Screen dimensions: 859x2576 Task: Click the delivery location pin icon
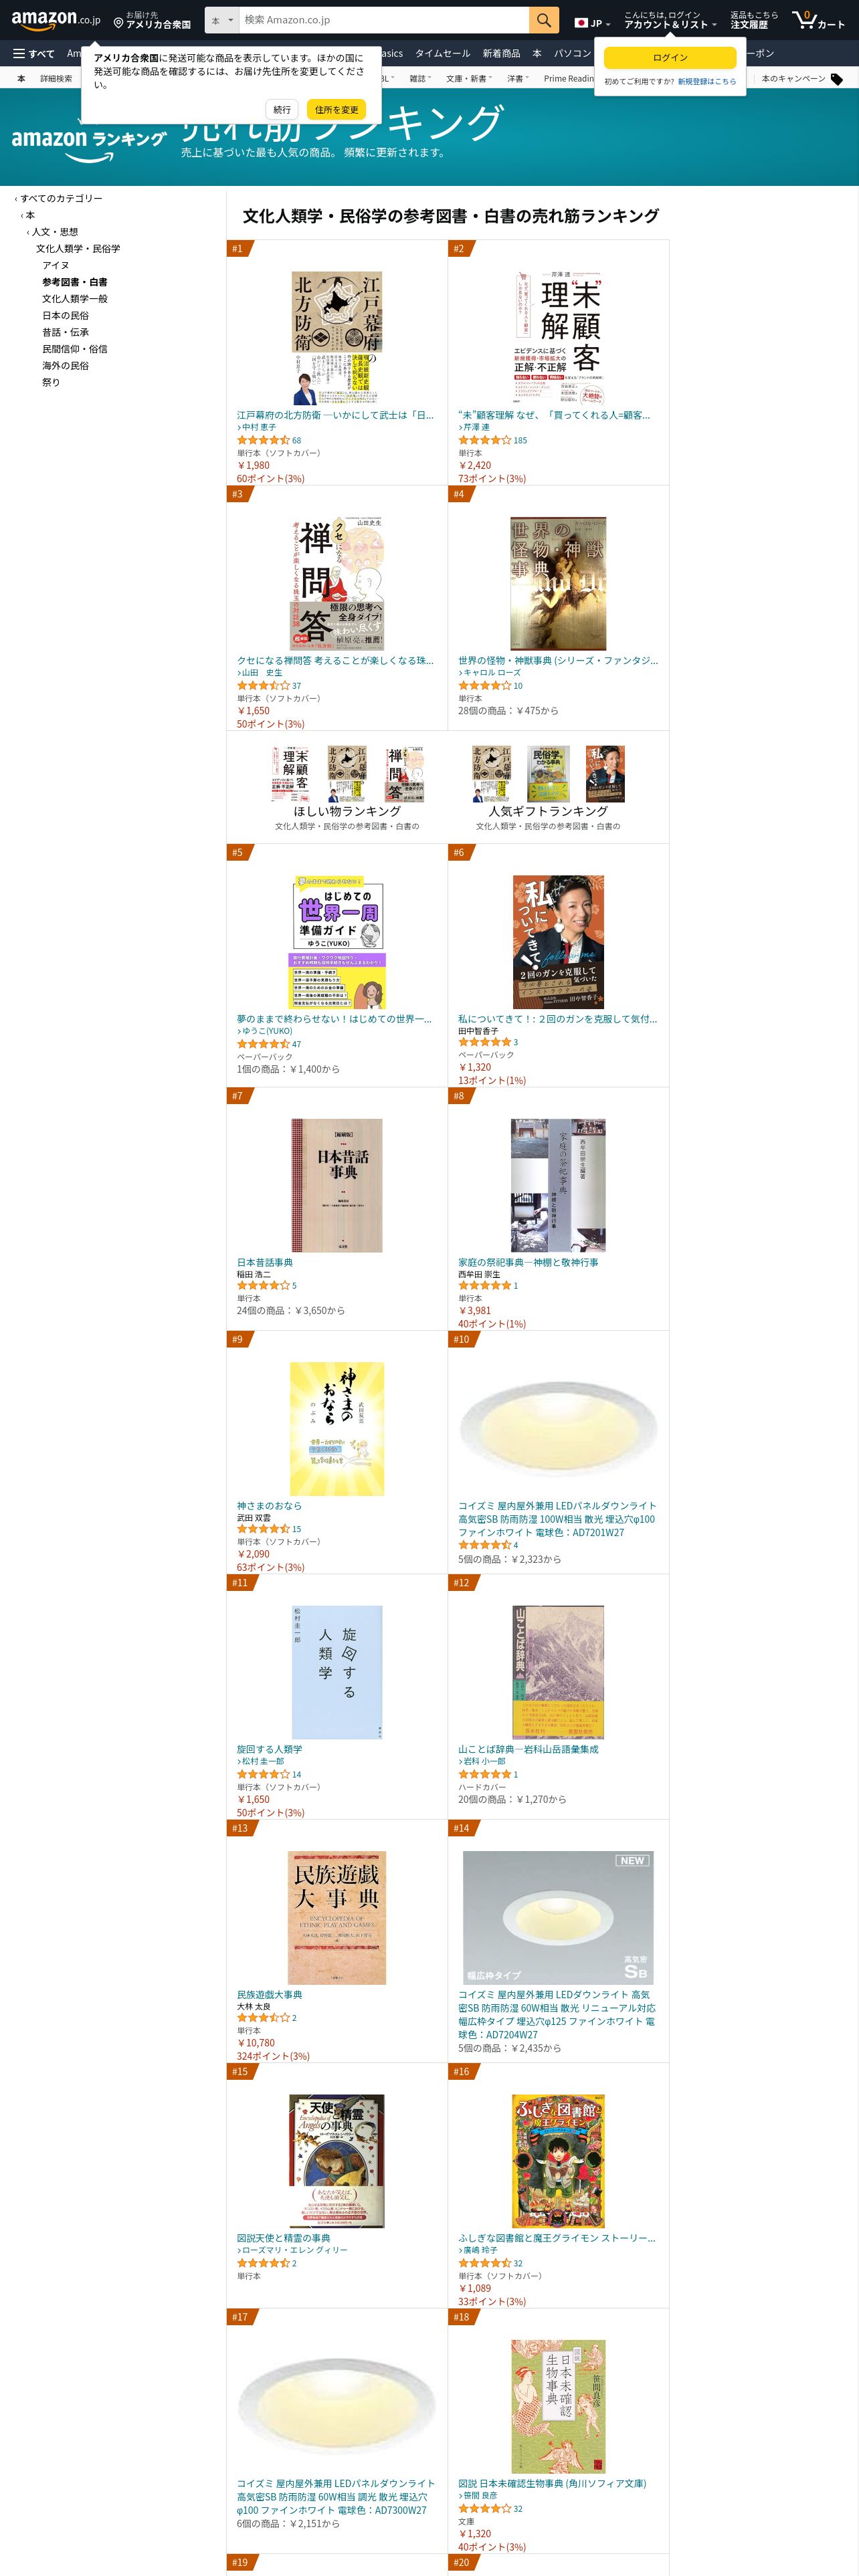(x=118, y=21)
